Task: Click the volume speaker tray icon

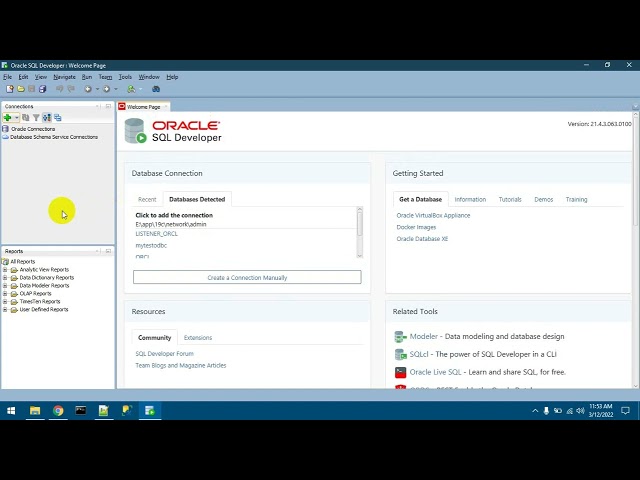Action: point(580,411)
